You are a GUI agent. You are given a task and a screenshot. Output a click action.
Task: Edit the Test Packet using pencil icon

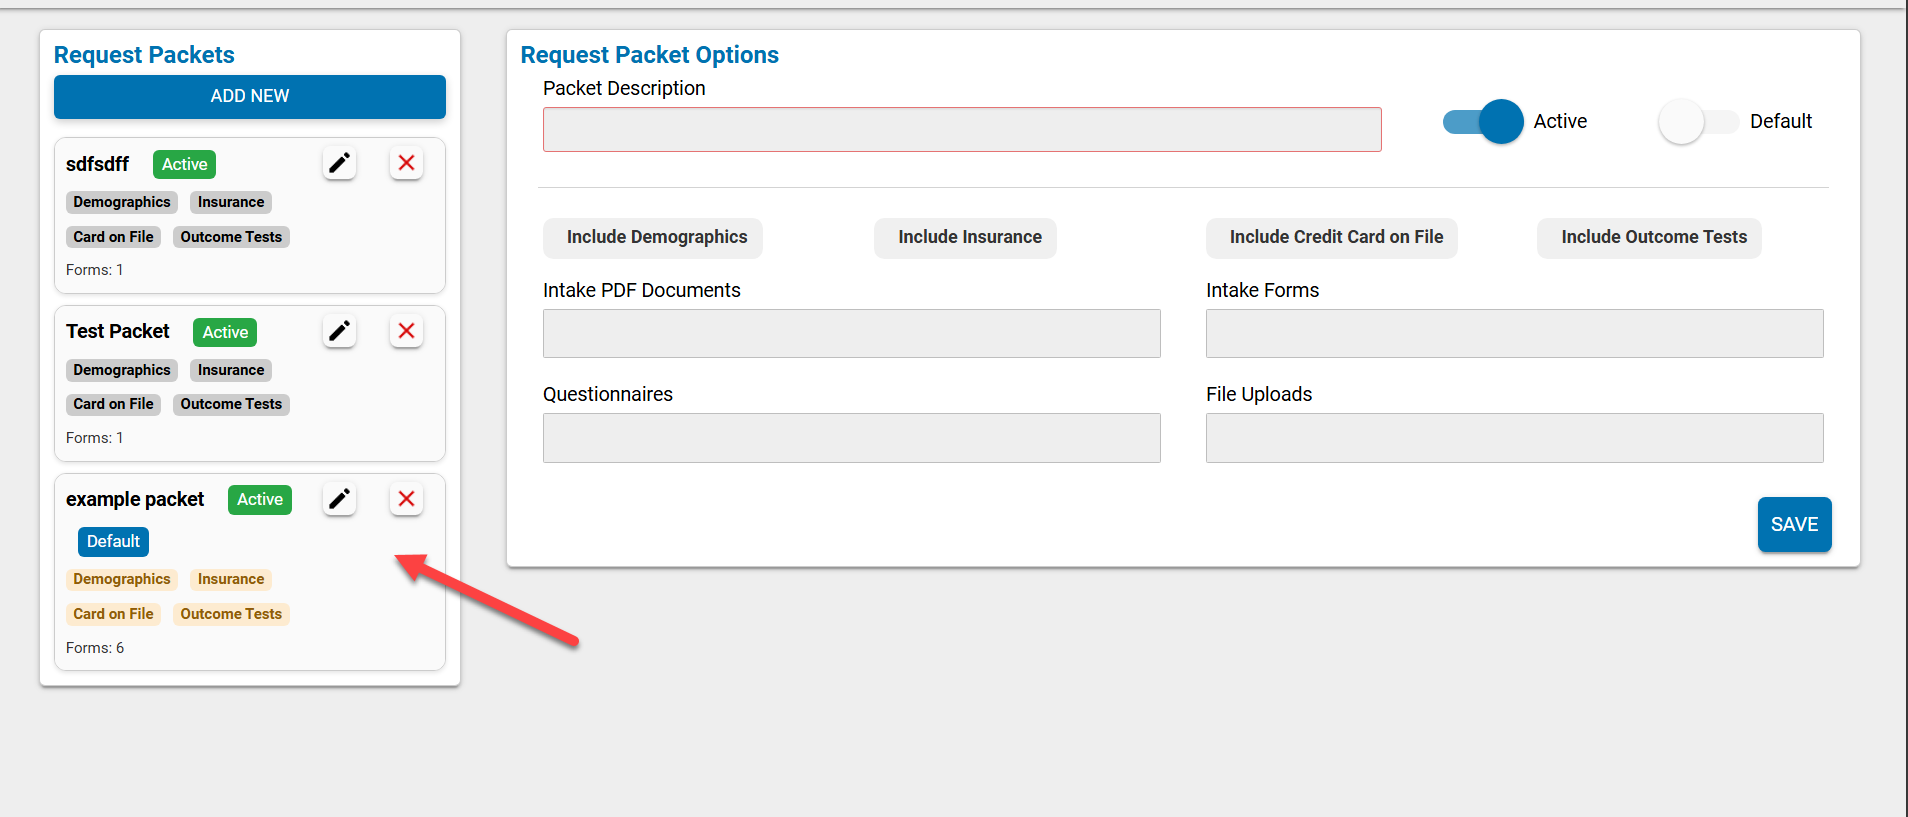(340, 331)
